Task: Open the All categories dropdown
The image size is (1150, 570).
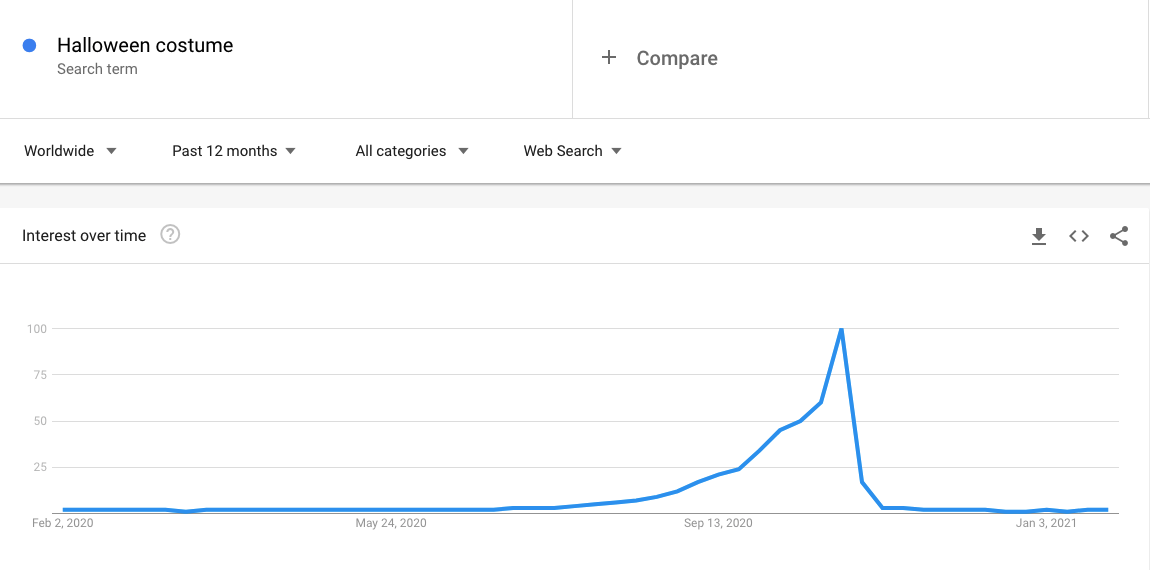Action: [x=412, y=151]
